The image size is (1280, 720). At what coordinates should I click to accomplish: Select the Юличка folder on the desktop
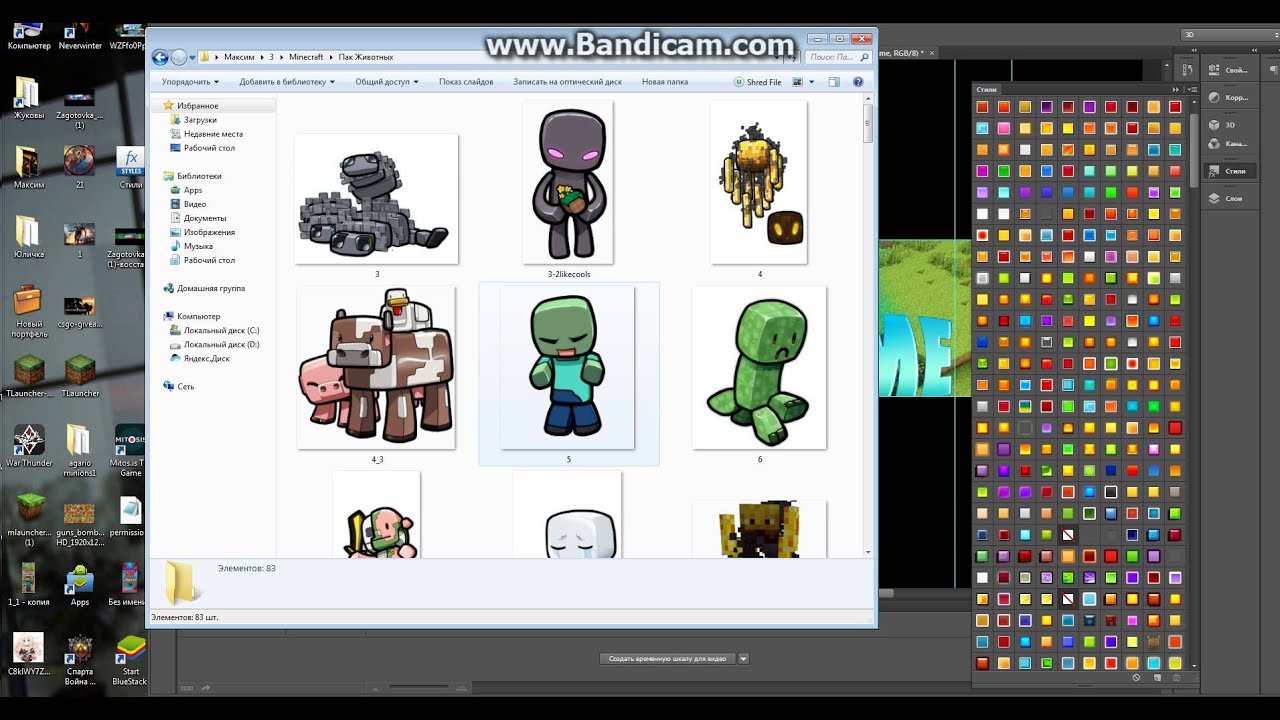[28, 236]
